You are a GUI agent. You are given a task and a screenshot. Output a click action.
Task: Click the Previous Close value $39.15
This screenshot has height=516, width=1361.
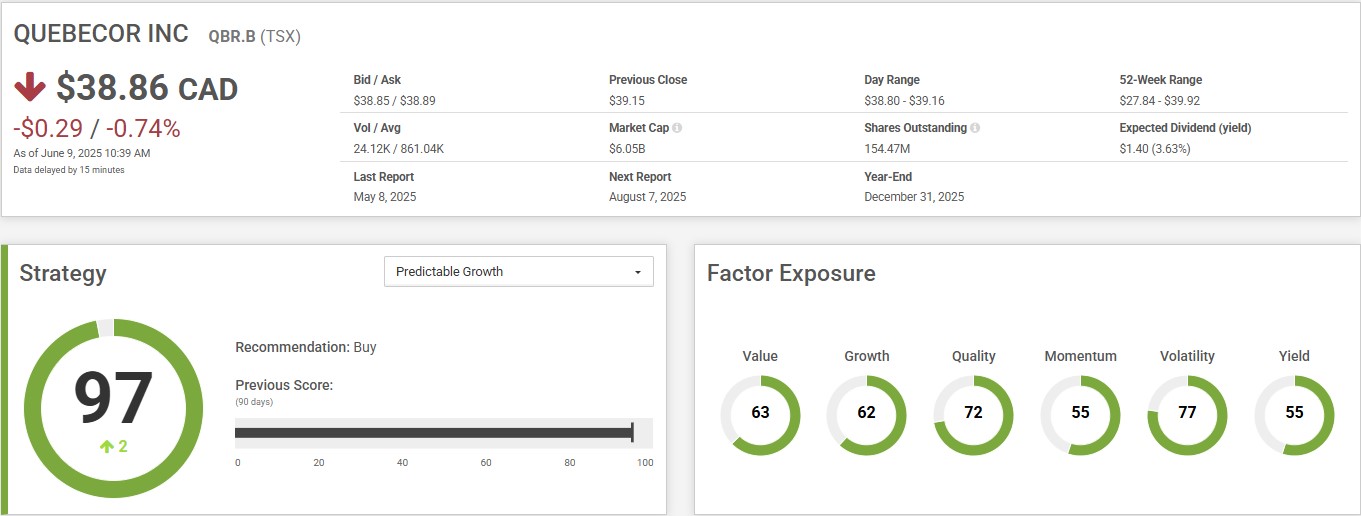pyautogui.click(x=627, y=101)
